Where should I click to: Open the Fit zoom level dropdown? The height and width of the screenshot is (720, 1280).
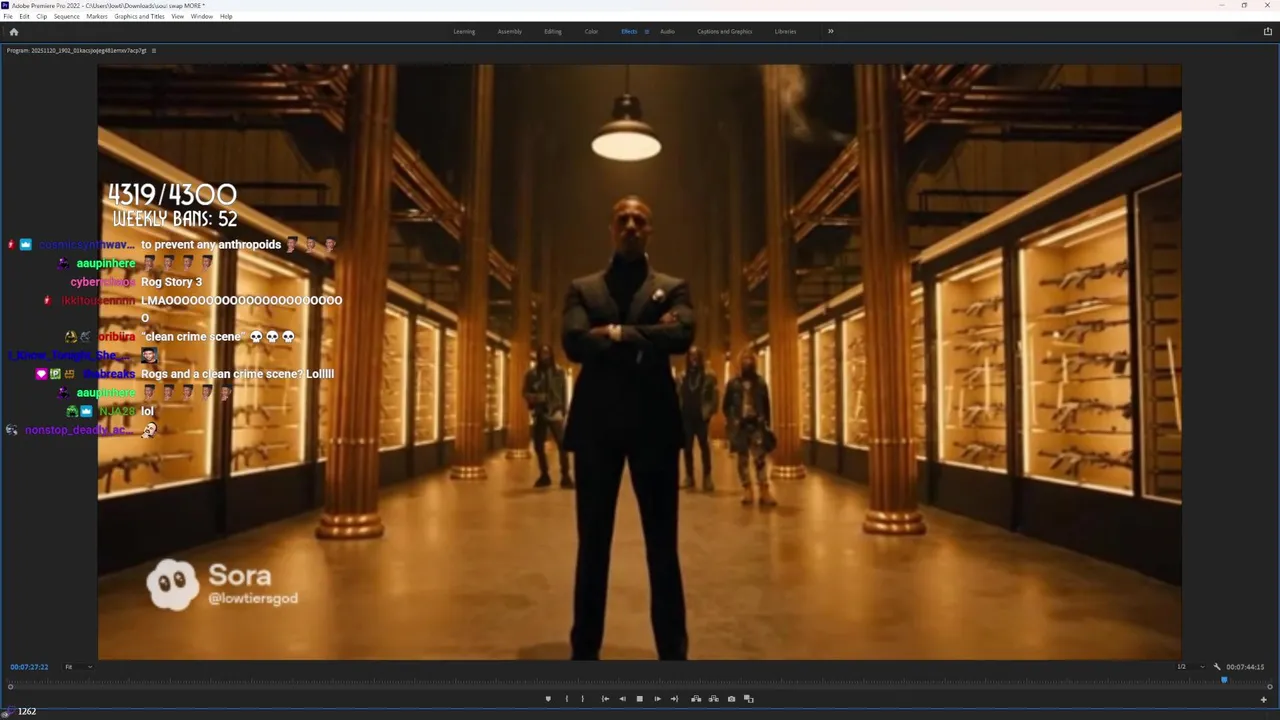(x=78, y=667)
